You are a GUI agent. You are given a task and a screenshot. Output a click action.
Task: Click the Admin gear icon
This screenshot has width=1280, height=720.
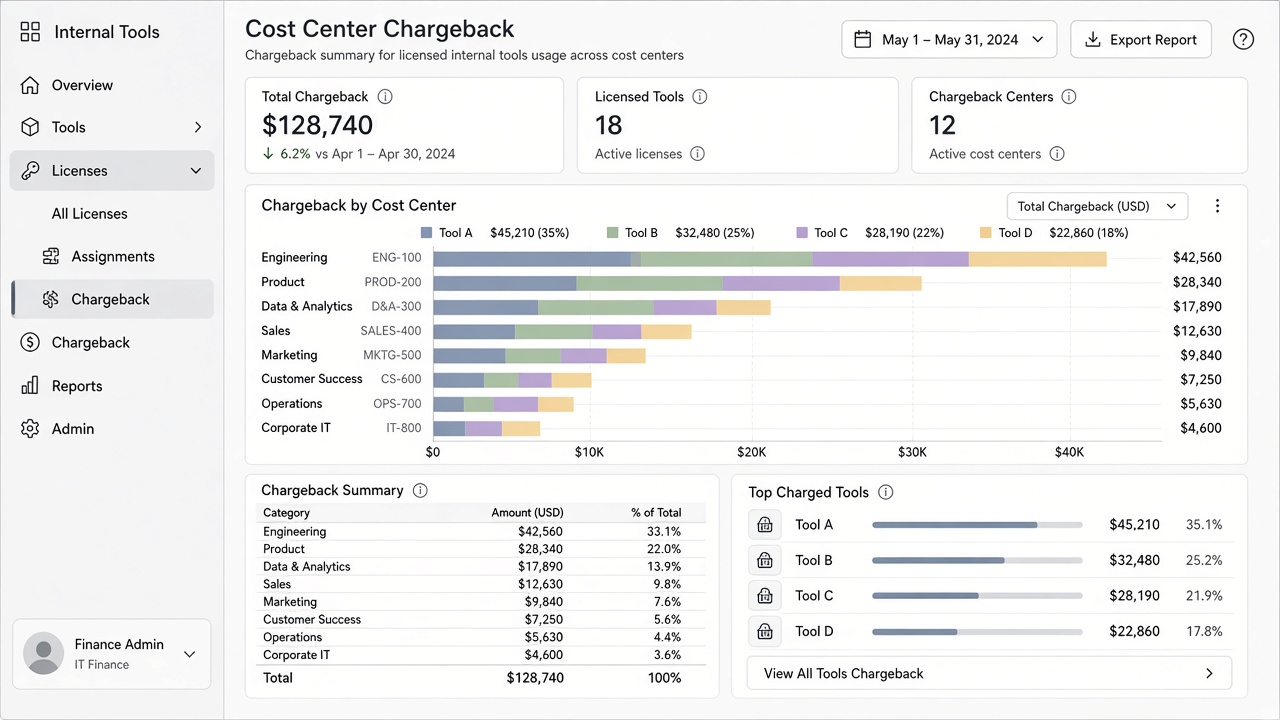pos(30,429)
